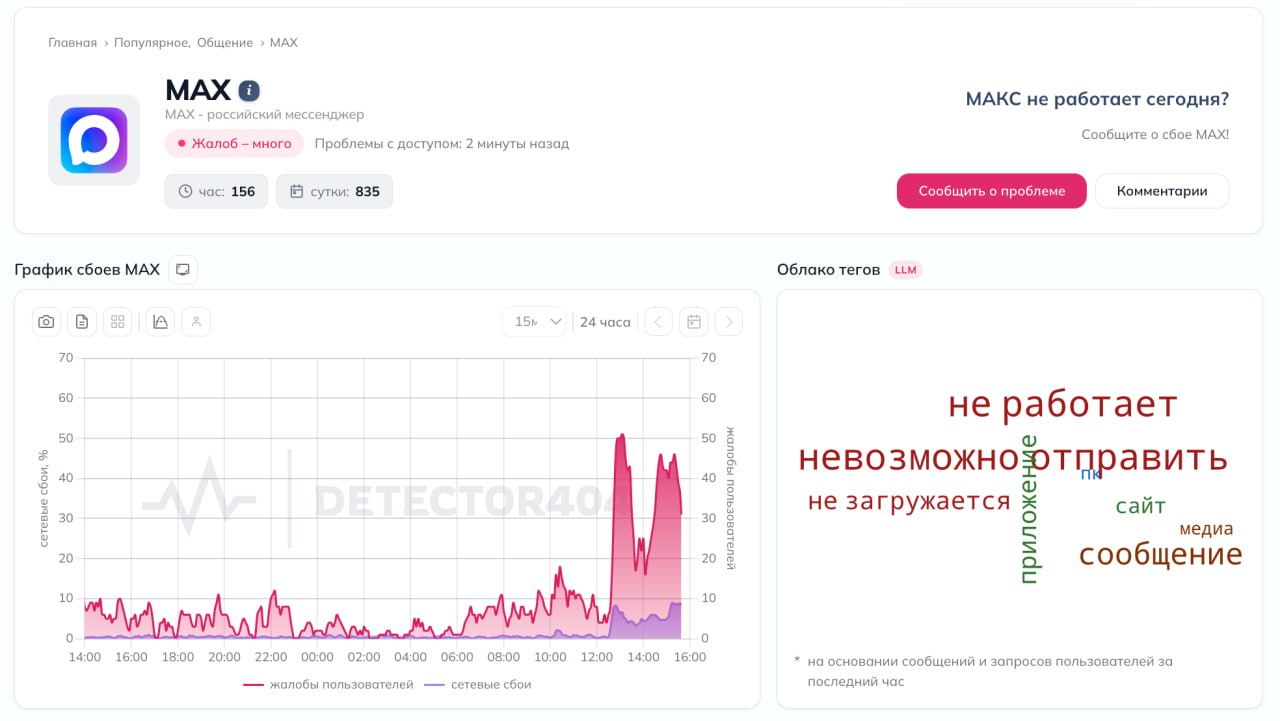Click the monitor icon next to График сбоев MAX
This screenshot has width=1280, height=721.
pos(183,270)
